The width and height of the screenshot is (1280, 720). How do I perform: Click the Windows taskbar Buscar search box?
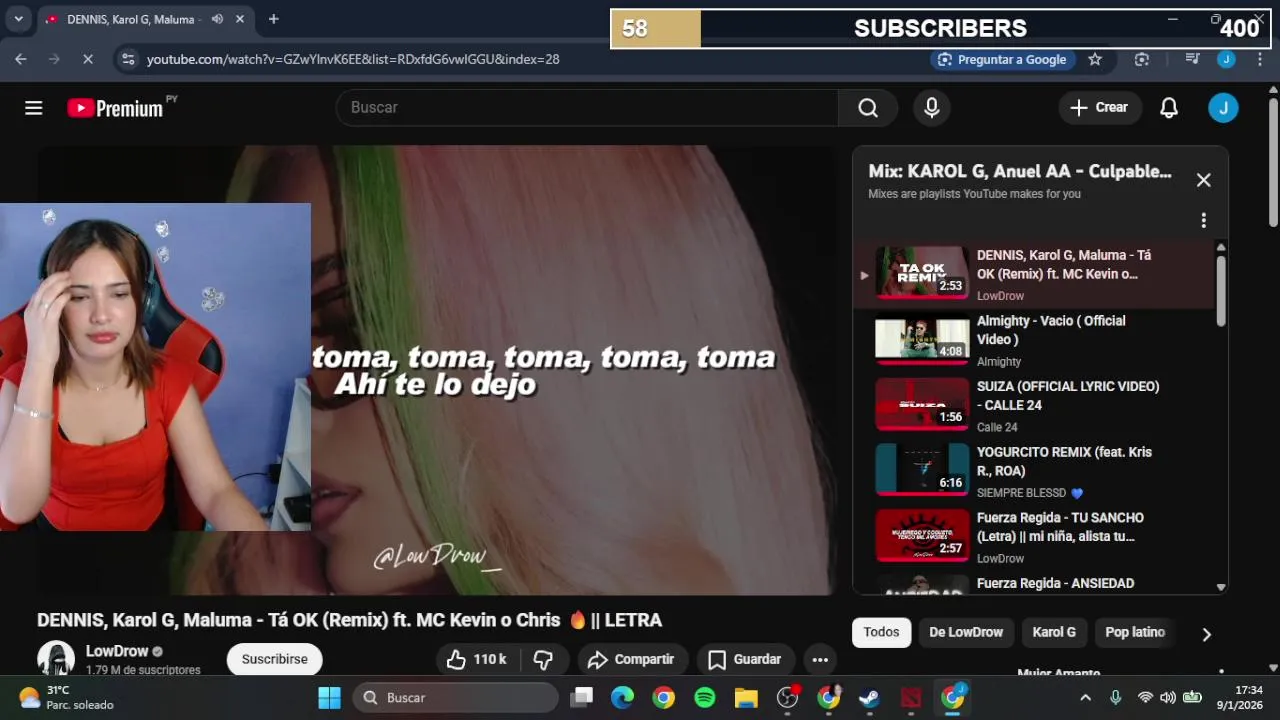click(x=455, y=697)
